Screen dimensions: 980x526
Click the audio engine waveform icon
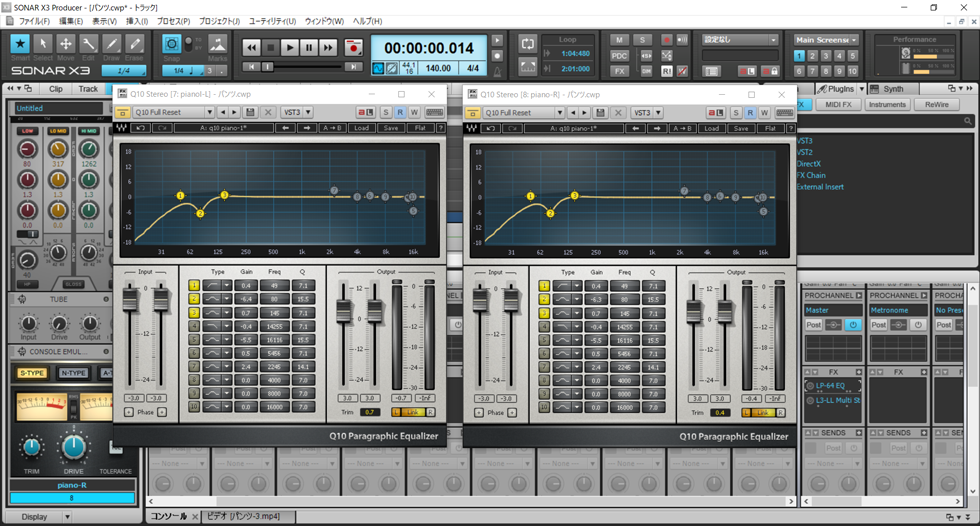point(378,68)
